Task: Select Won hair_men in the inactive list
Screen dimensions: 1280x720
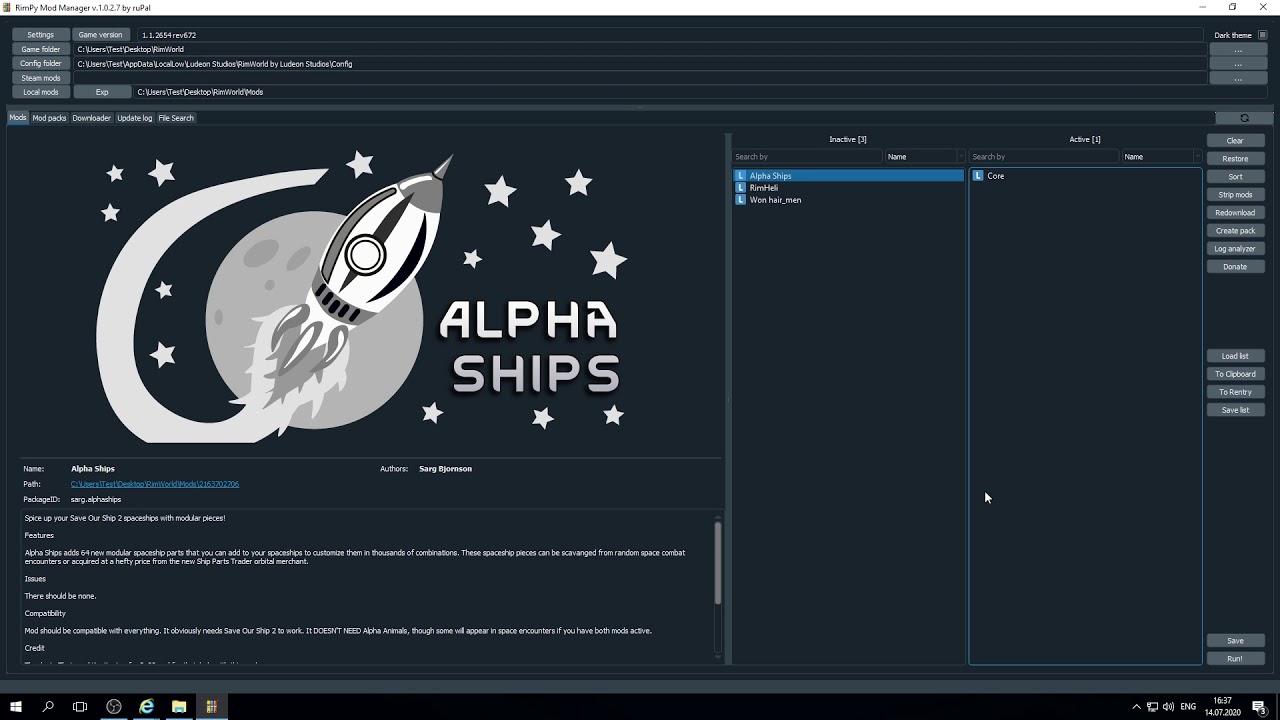Action: point(848,200)
